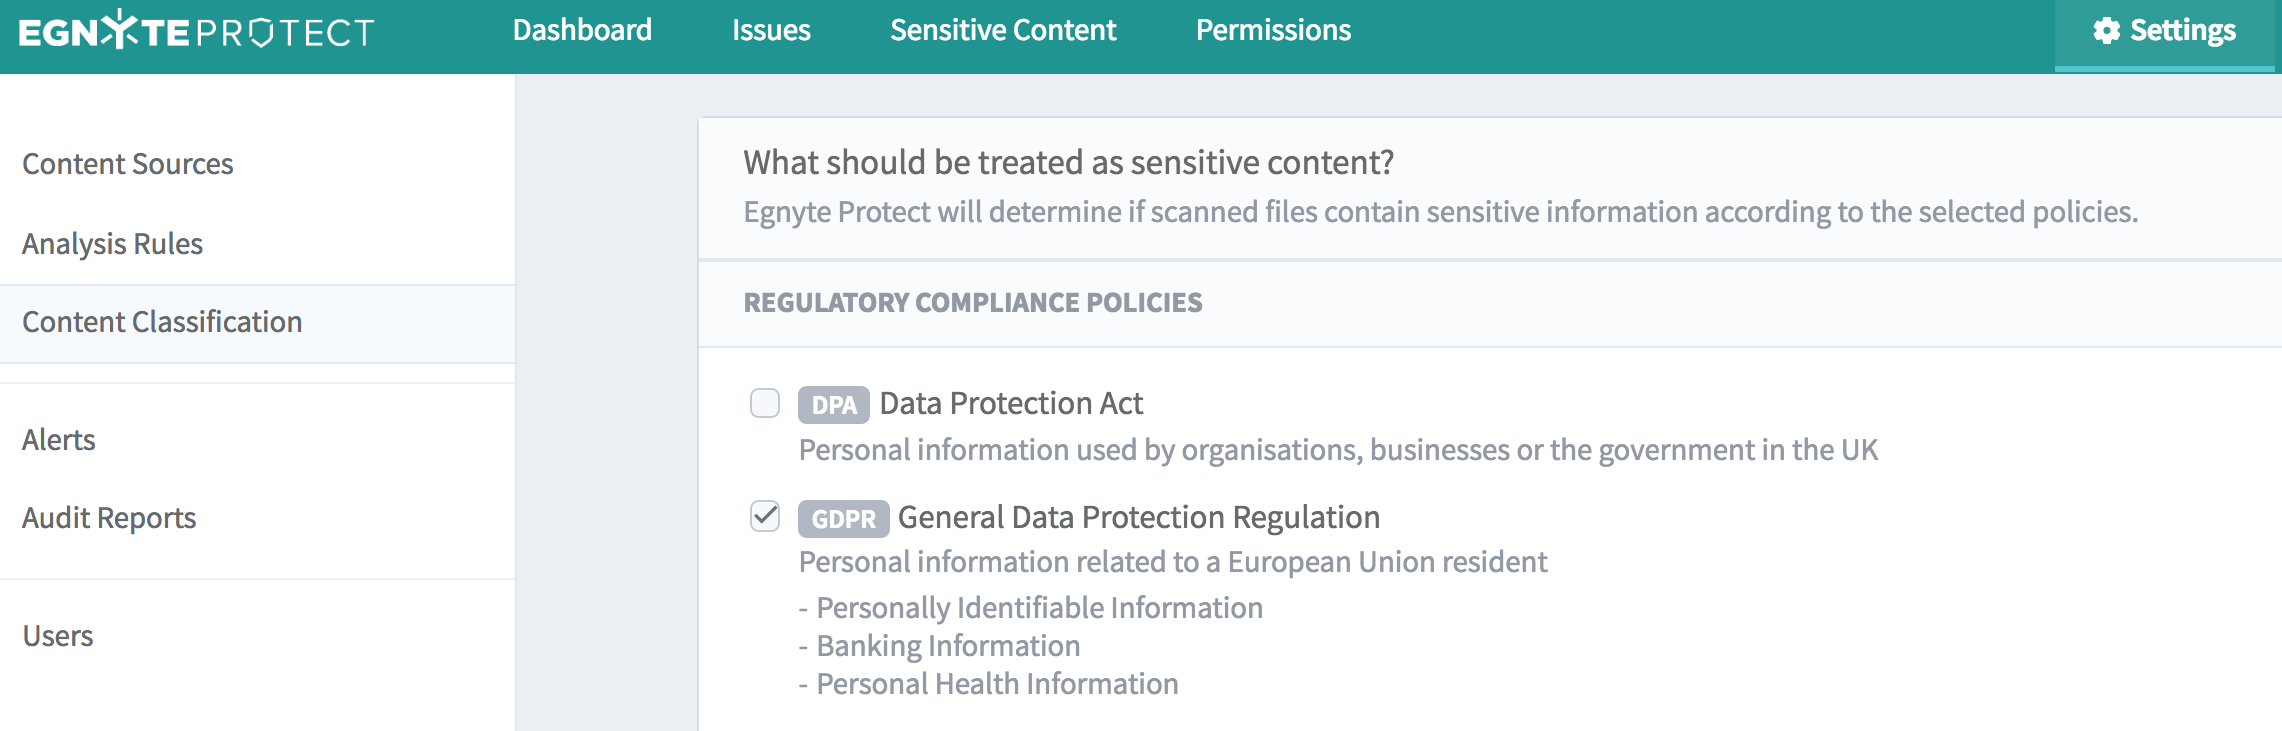
Task: Click the Data Protection Act policy name
Action: click(x=1011, y=403)
